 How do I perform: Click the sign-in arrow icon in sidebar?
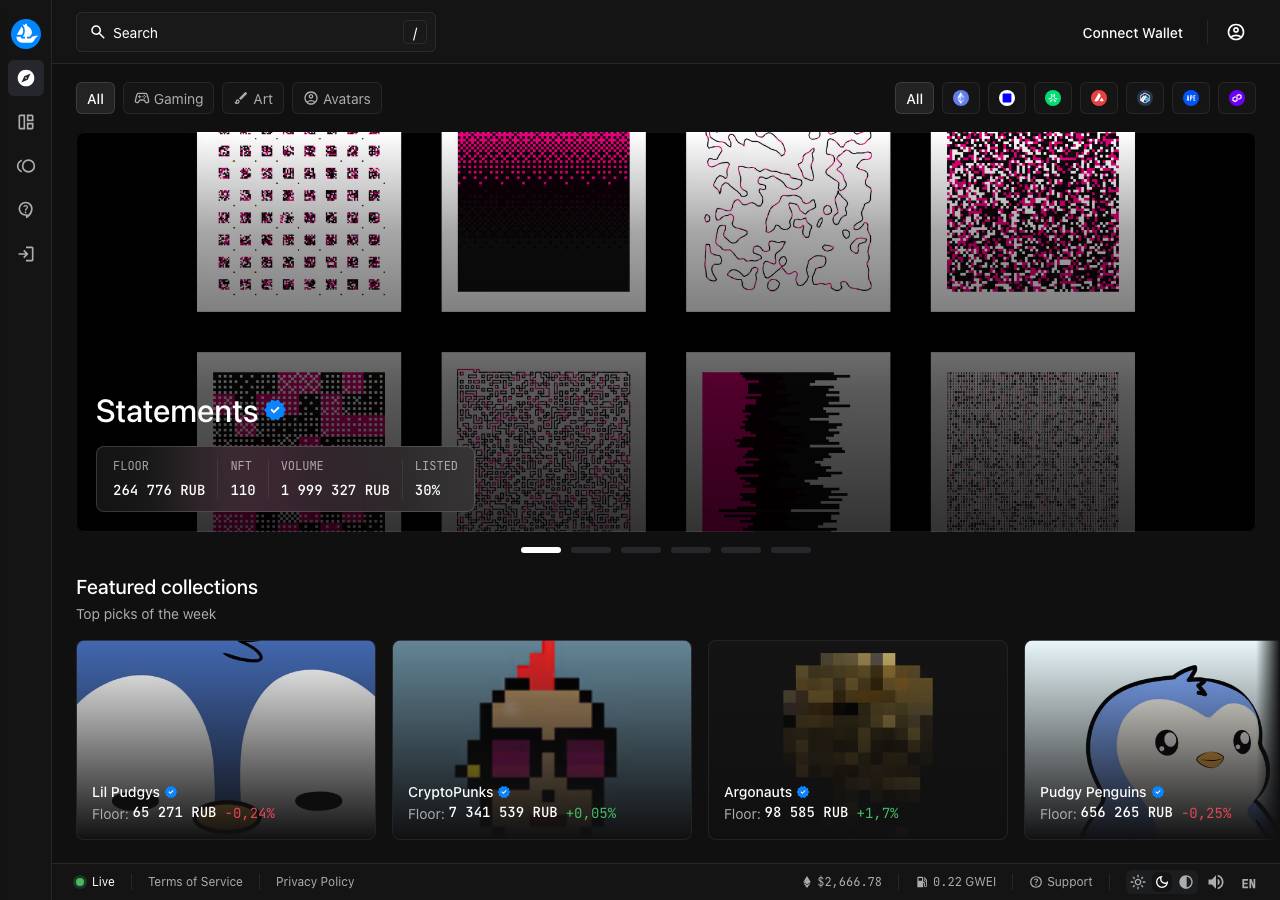(26, 254)
